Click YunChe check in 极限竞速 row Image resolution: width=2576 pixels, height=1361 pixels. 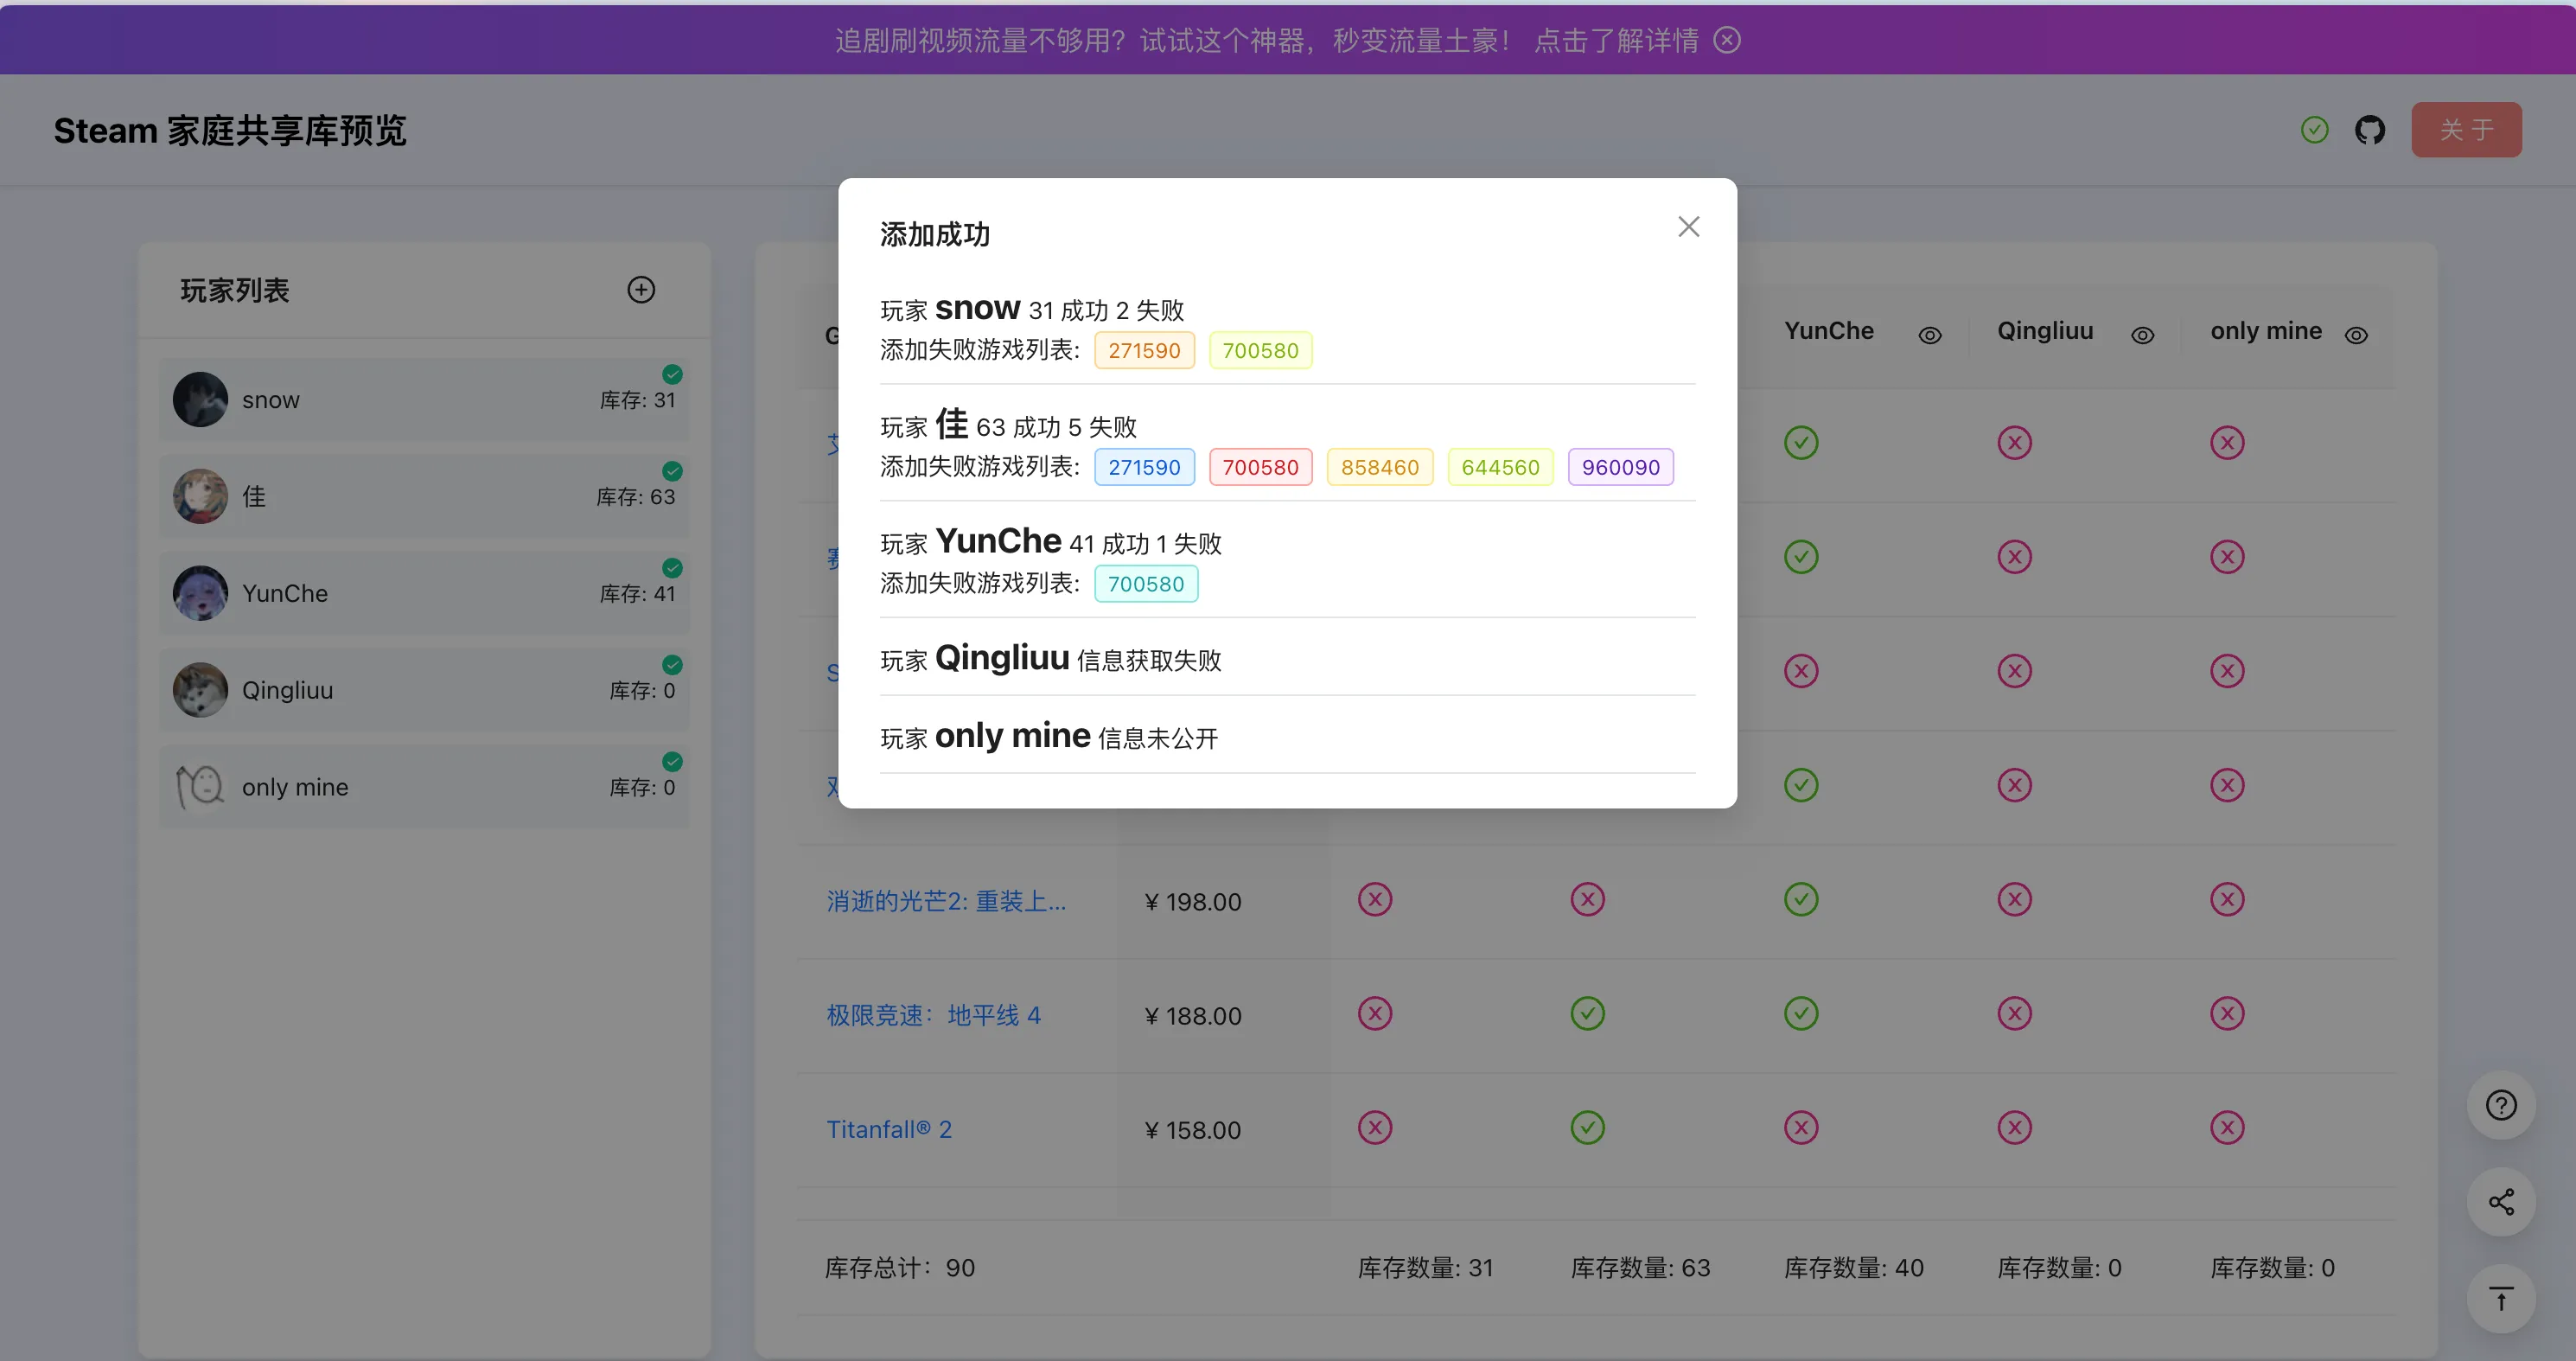pyautogui.click(x=1800, y=1013)
